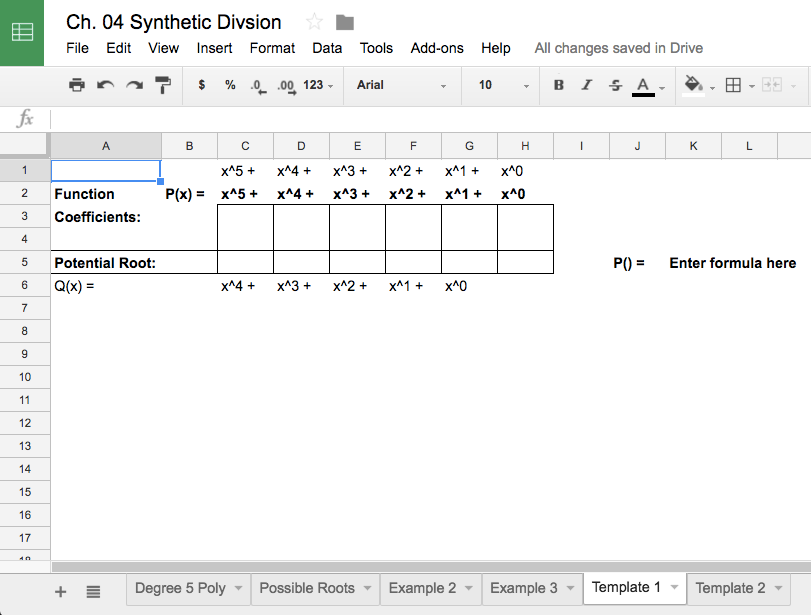811x615 pixels.
Task: Open the File menu
Action: point(77,48)
